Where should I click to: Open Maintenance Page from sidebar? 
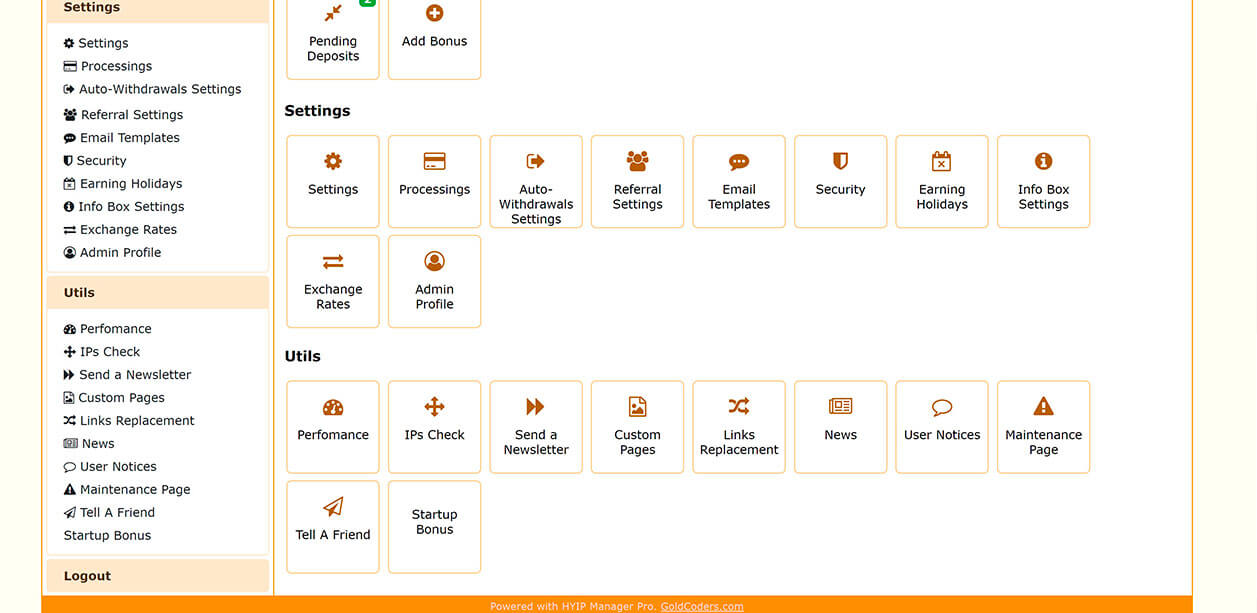coord(127,490)
